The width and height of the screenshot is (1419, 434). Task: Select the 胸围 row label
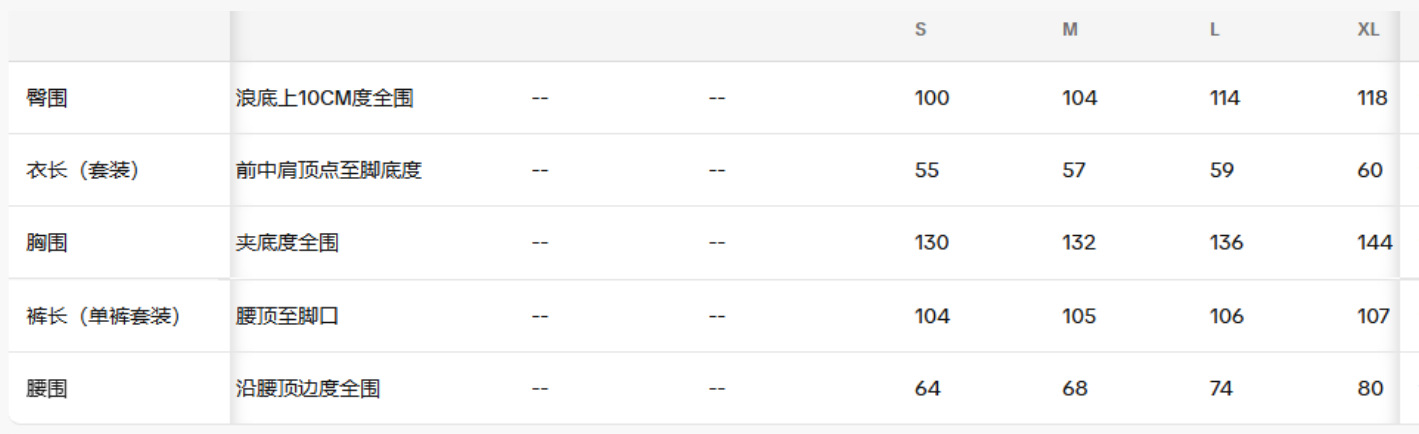click(x=47, y=242)
